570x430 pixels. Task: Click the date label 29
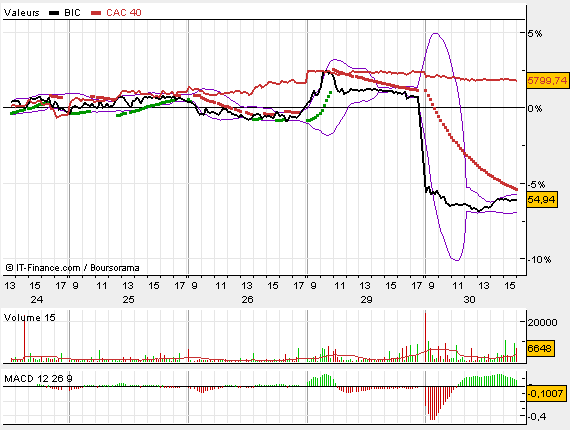[366, 300]
